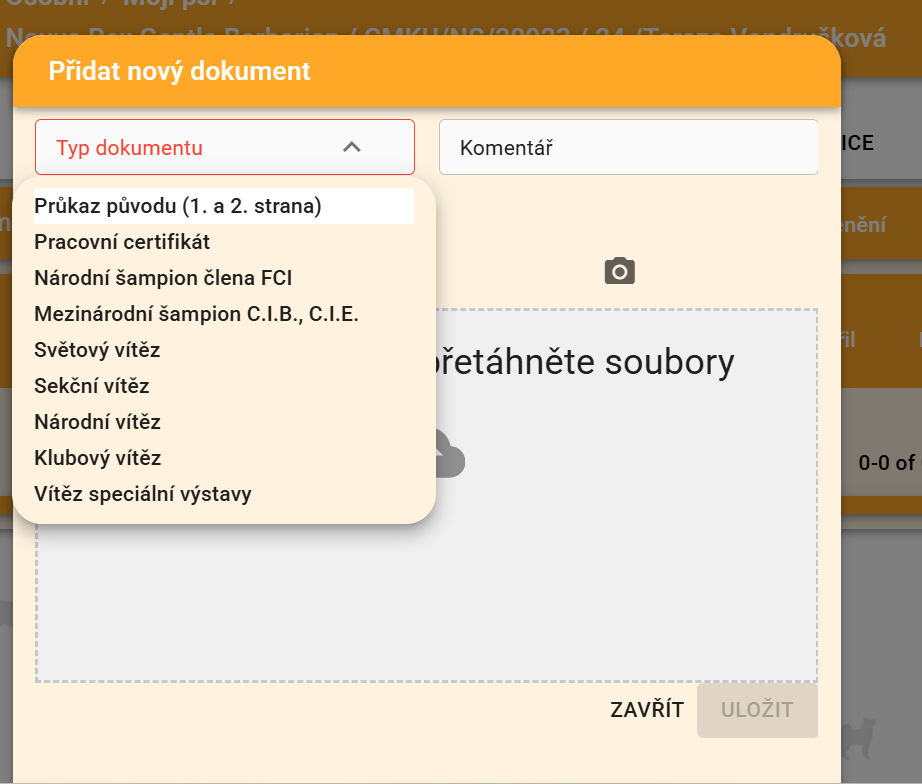Click the gray file drop zone area
The width and height of the screenshot is (922, 784).
tap(600, 580)
